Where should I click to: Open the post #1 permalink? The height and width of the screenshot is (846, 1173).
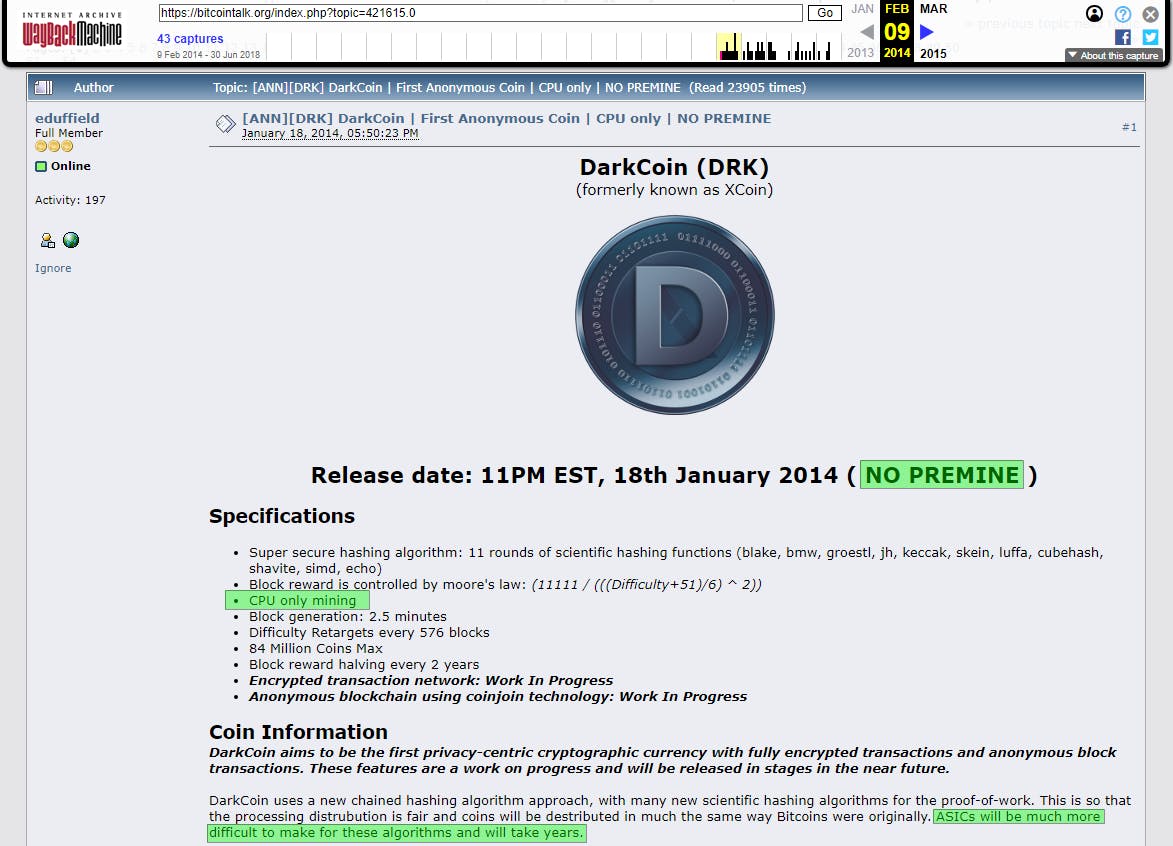pos(1129,127)
